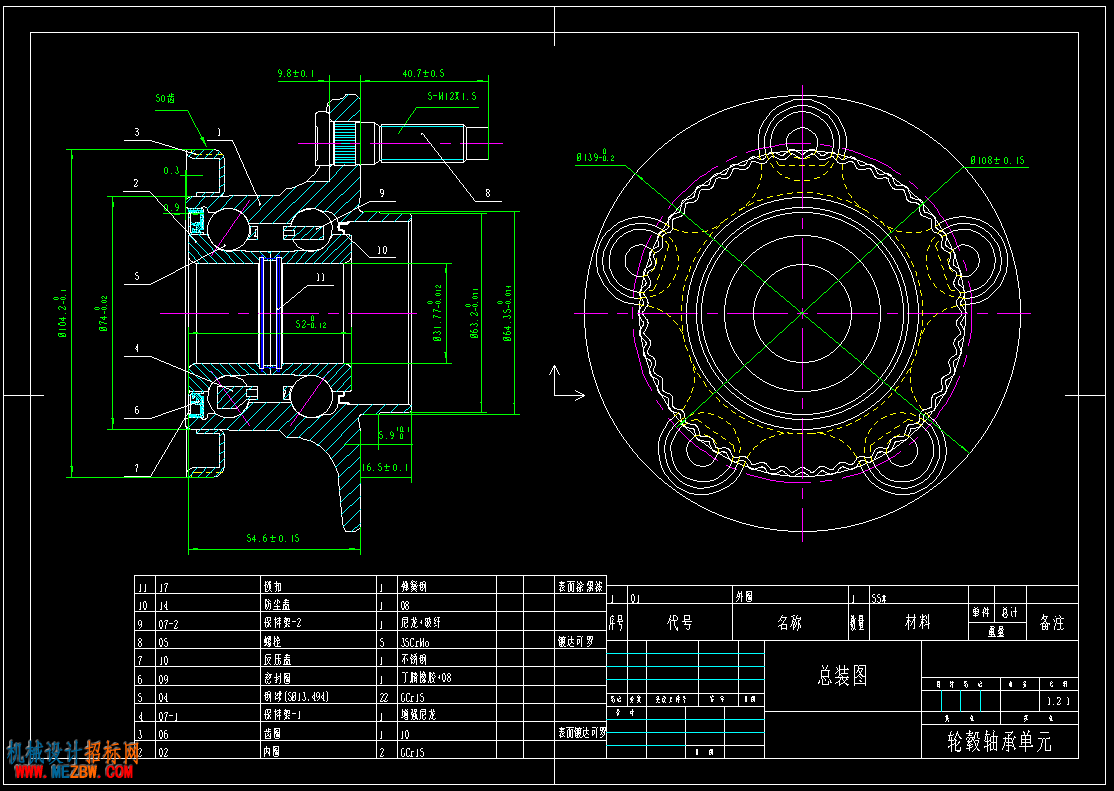This screenshot has width=1114, height=791.
Task: Select the 54.6±0.15 width dimension
Action: (273, 538)
